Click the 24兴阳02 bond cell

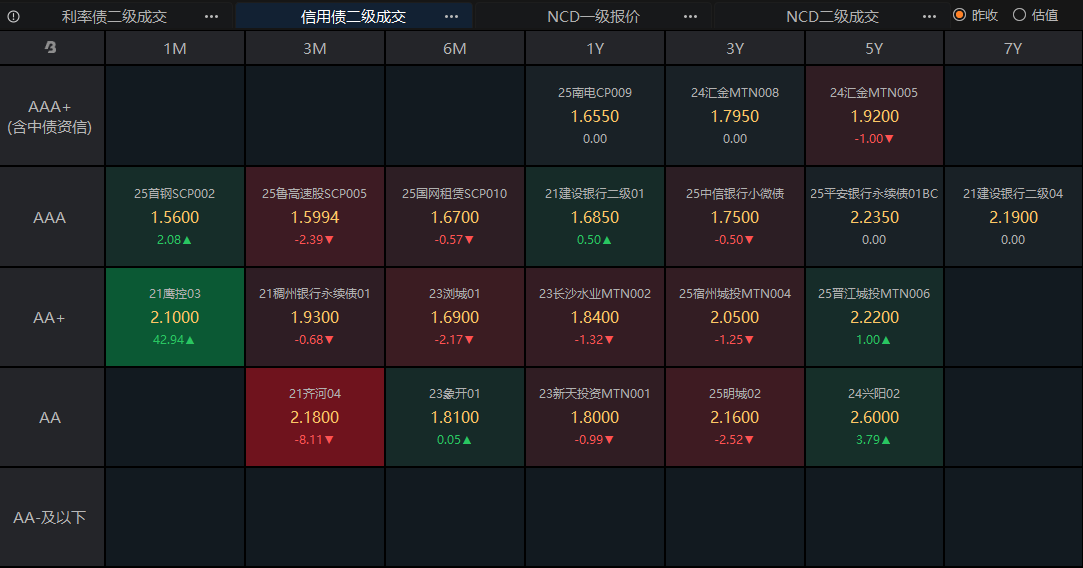[874, 417]
